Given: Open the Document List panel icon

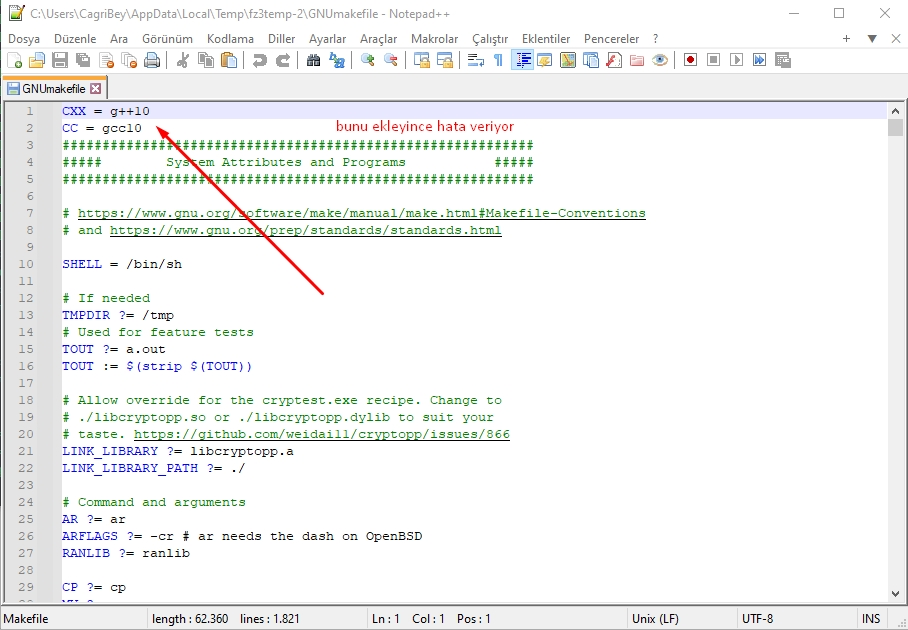Looking at the screenshot, I should (591, 60).
